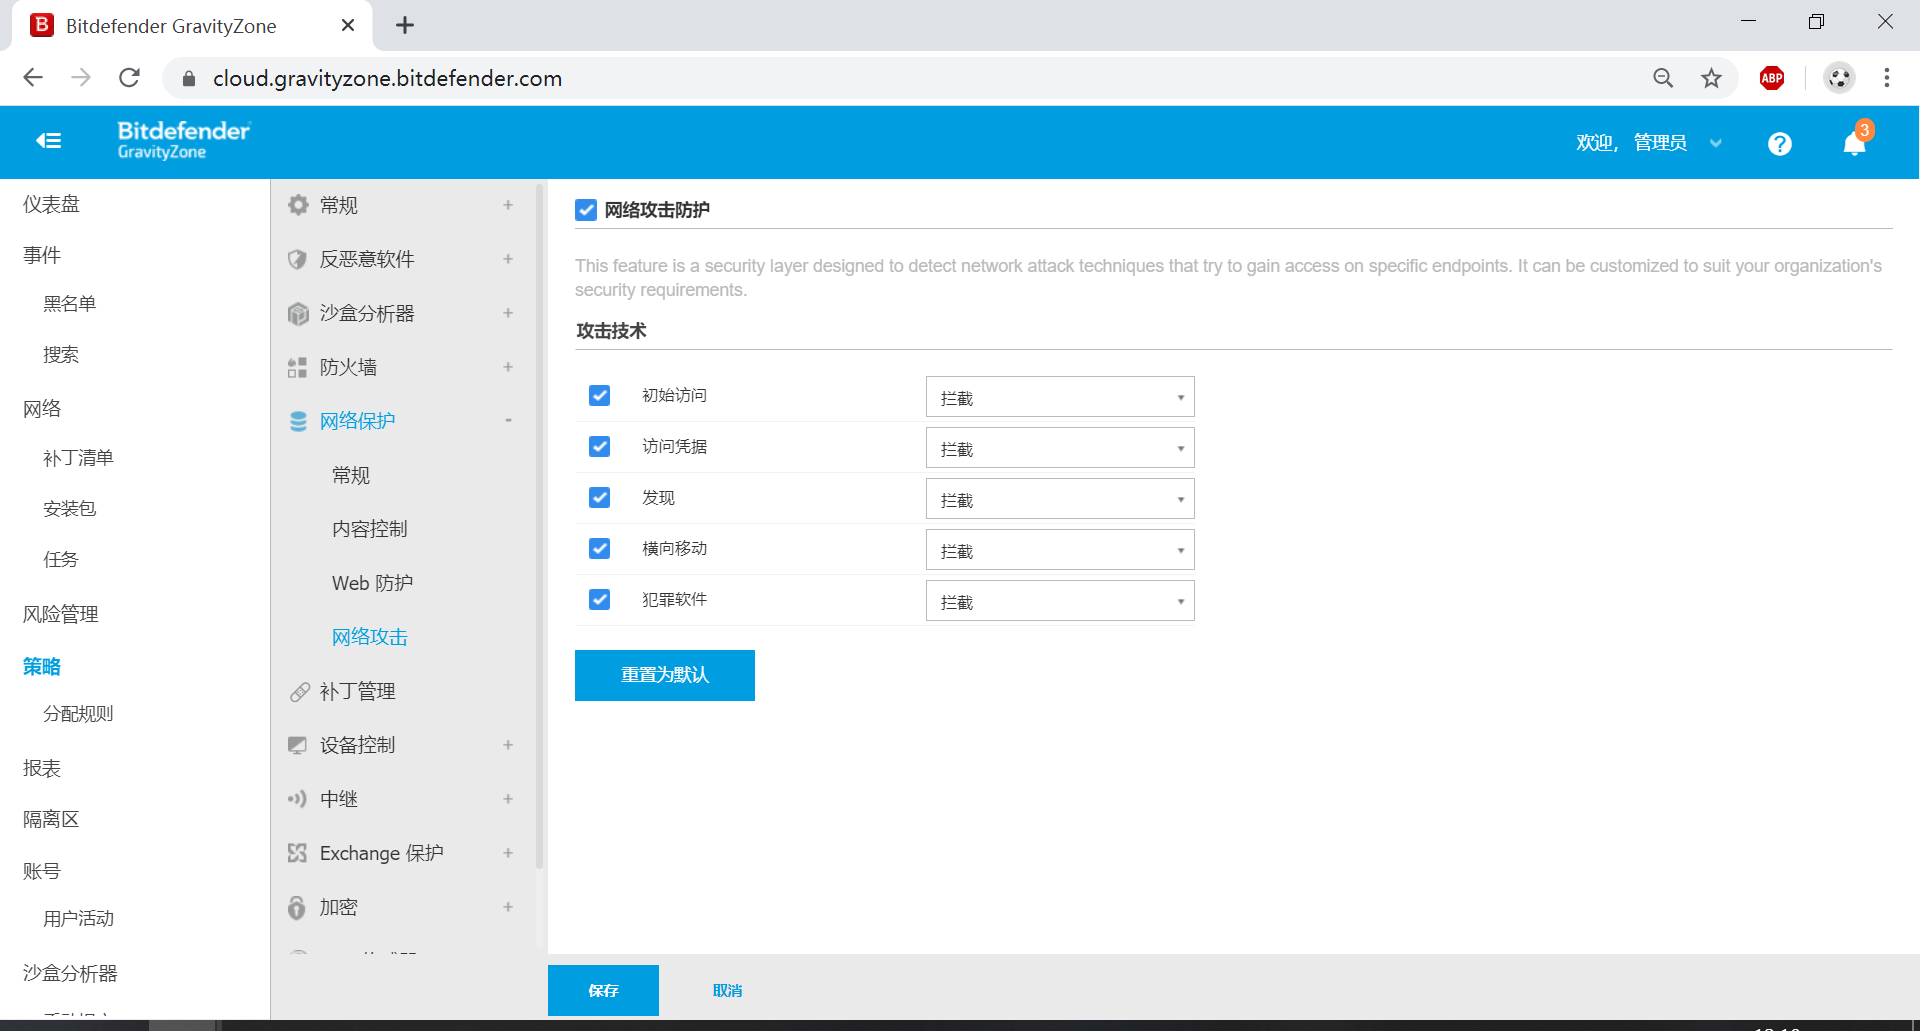1920x1031 pixels.
Task: Uncheck the 发现 checkbox
Action: pos(600,498)
